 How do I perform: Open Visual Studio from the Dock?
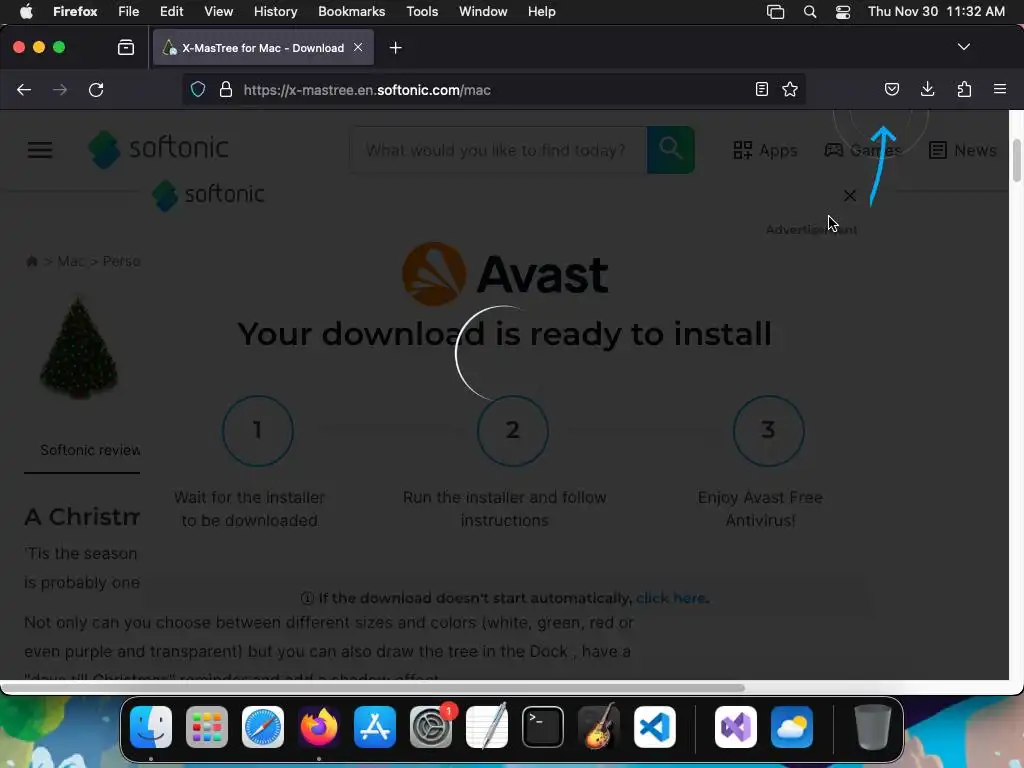[736, 726]
